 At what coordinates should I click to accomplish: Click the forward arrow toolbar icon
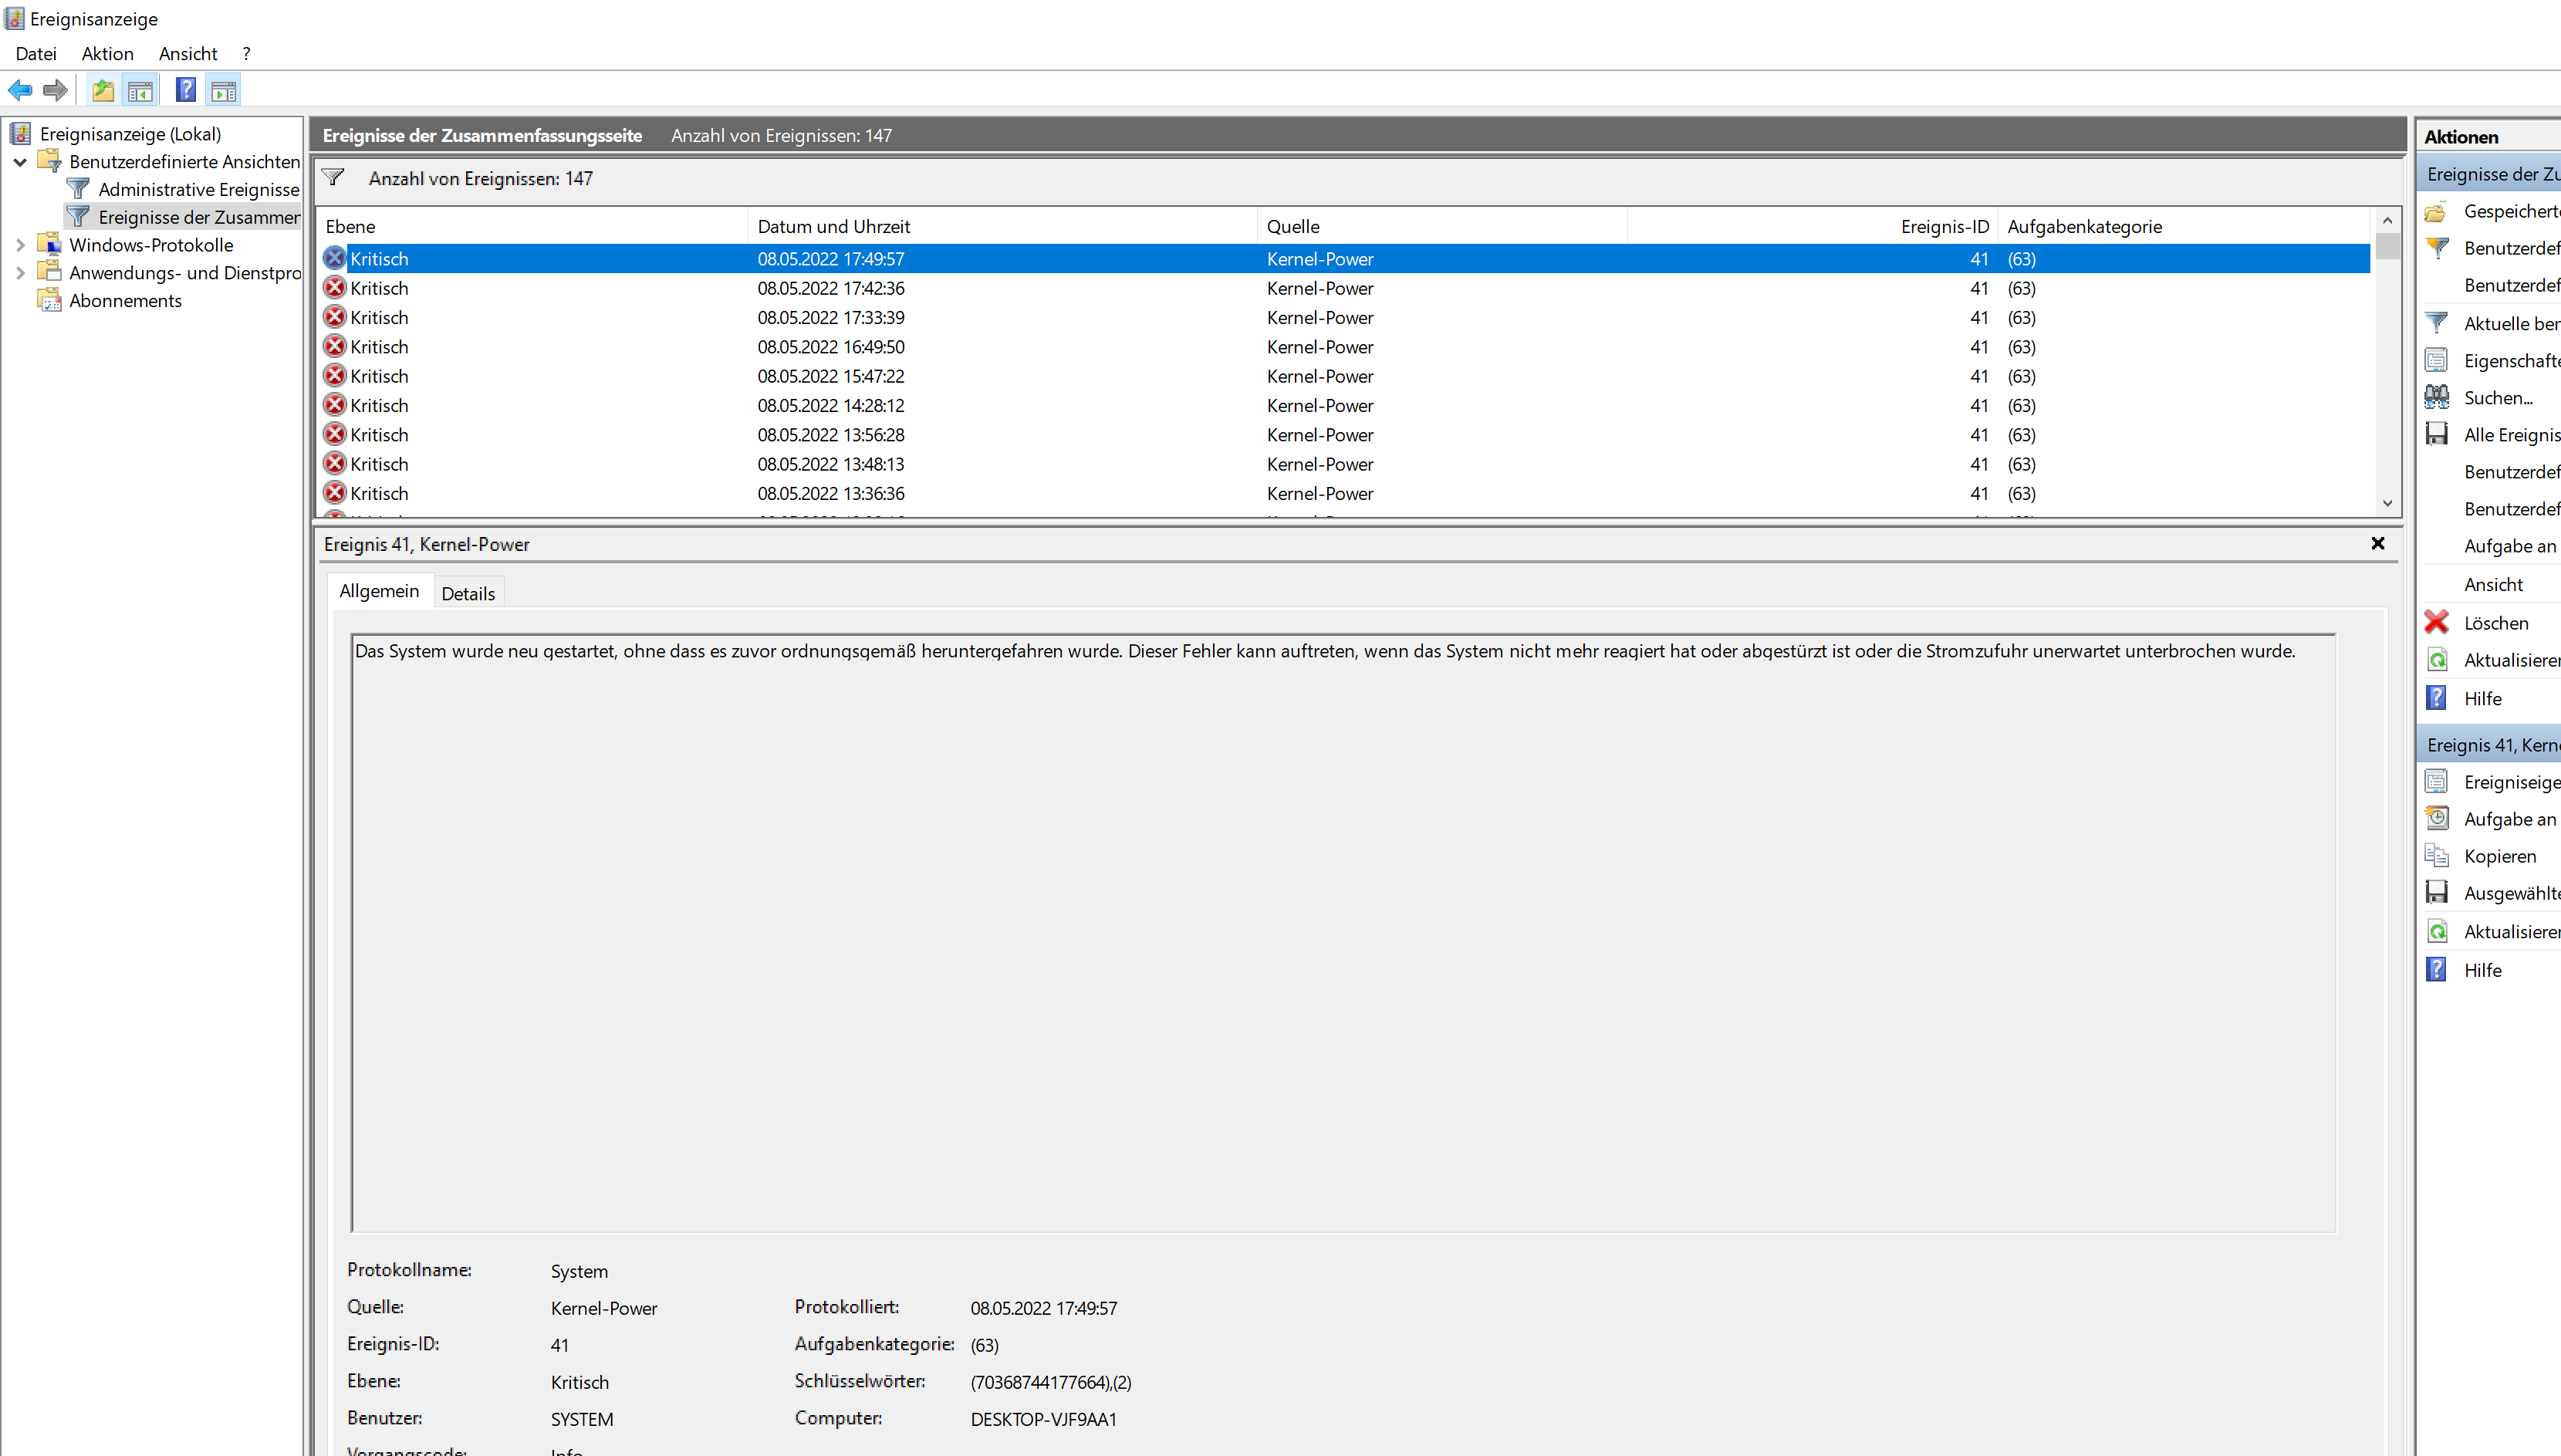(x=55, y=90)
